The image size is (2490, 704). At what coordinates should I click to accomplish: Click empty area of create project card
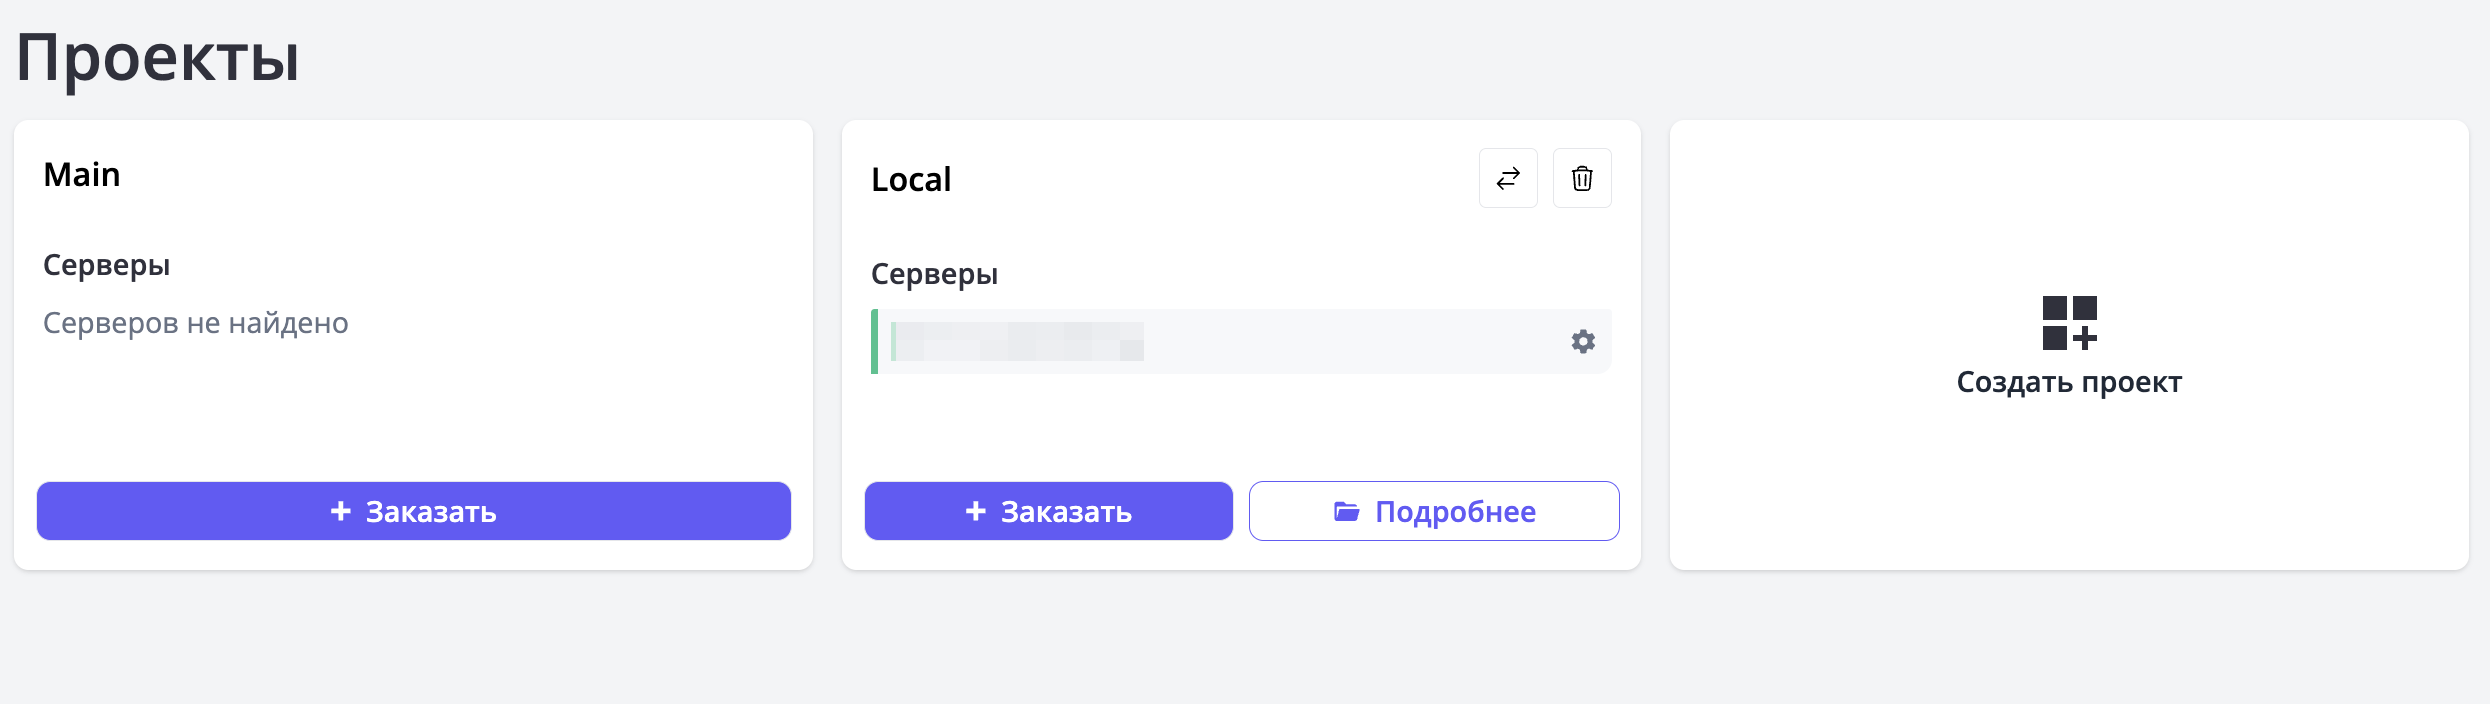pos(2069,490)
